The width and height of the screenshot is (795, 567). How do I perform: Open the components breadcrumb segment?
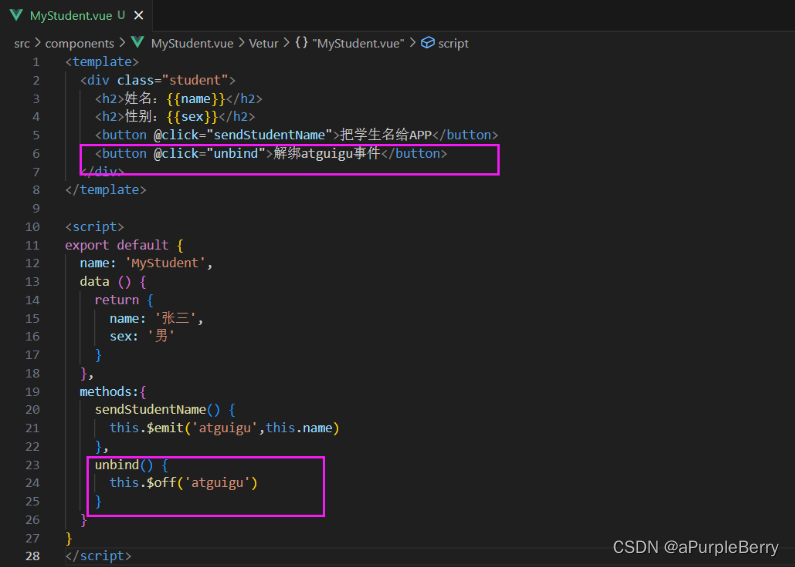pyautogui.click(x=80, y=44)
